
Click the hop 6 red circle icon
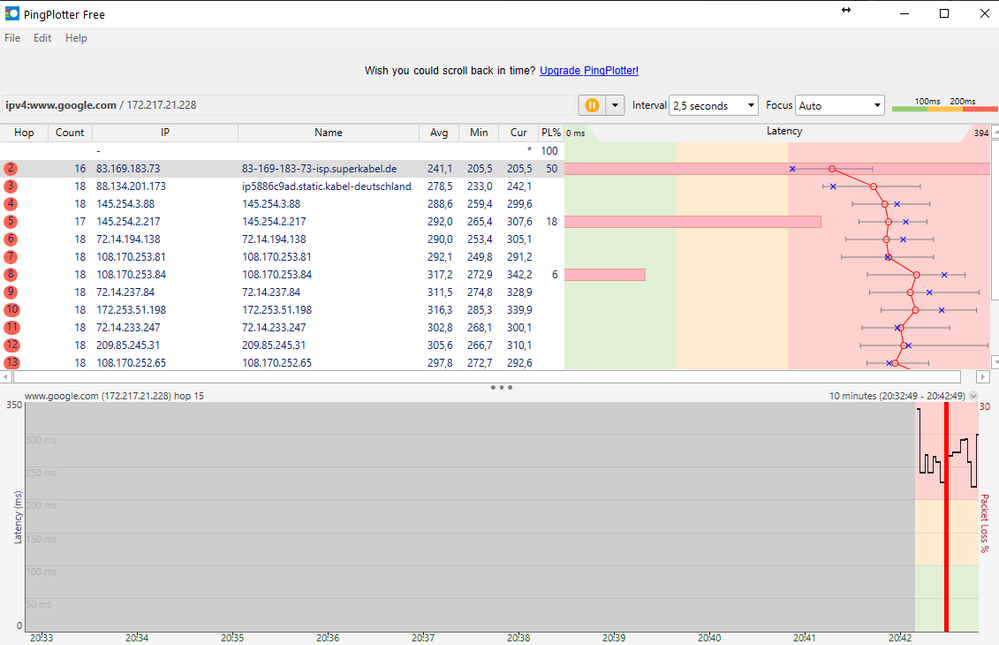[x=10, y=239]
